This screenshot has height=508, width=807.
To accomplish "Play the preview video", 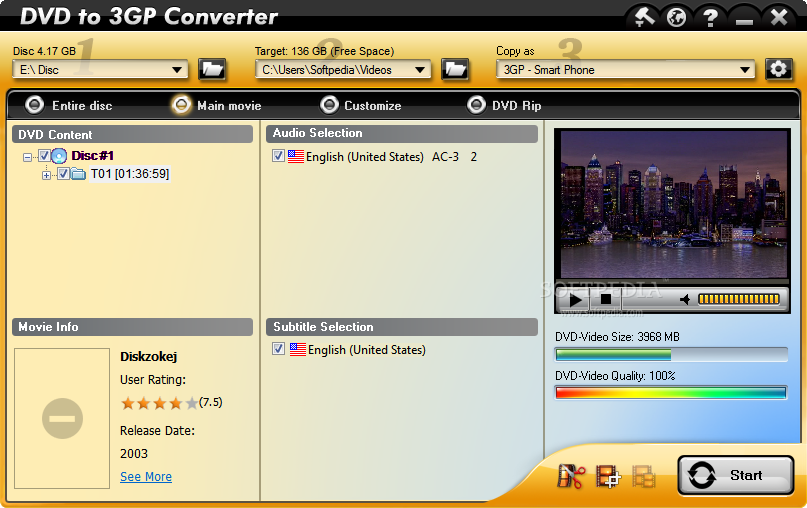I will click(x=575, y=300).
